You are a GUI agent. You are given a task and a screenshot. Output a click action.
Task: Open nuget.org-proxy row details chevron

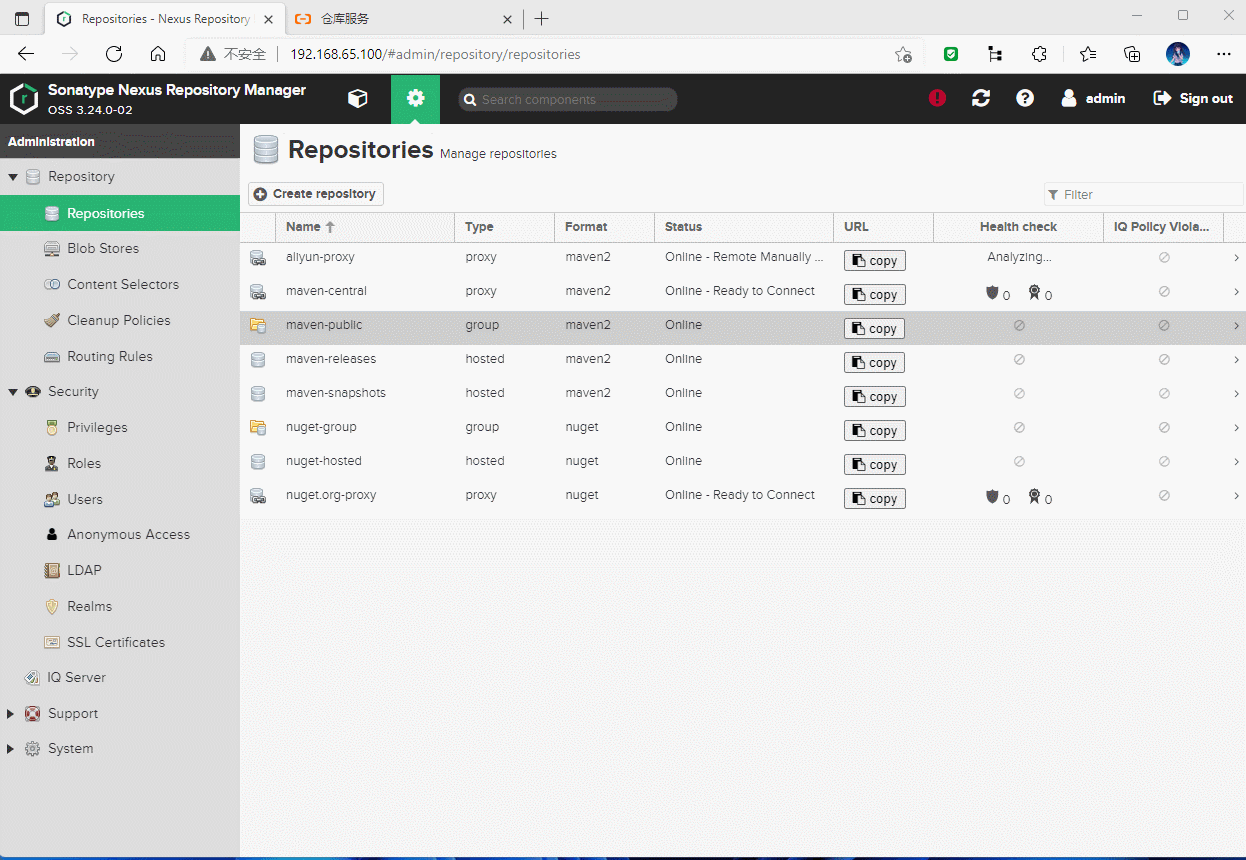click(x=1236, y=496)
